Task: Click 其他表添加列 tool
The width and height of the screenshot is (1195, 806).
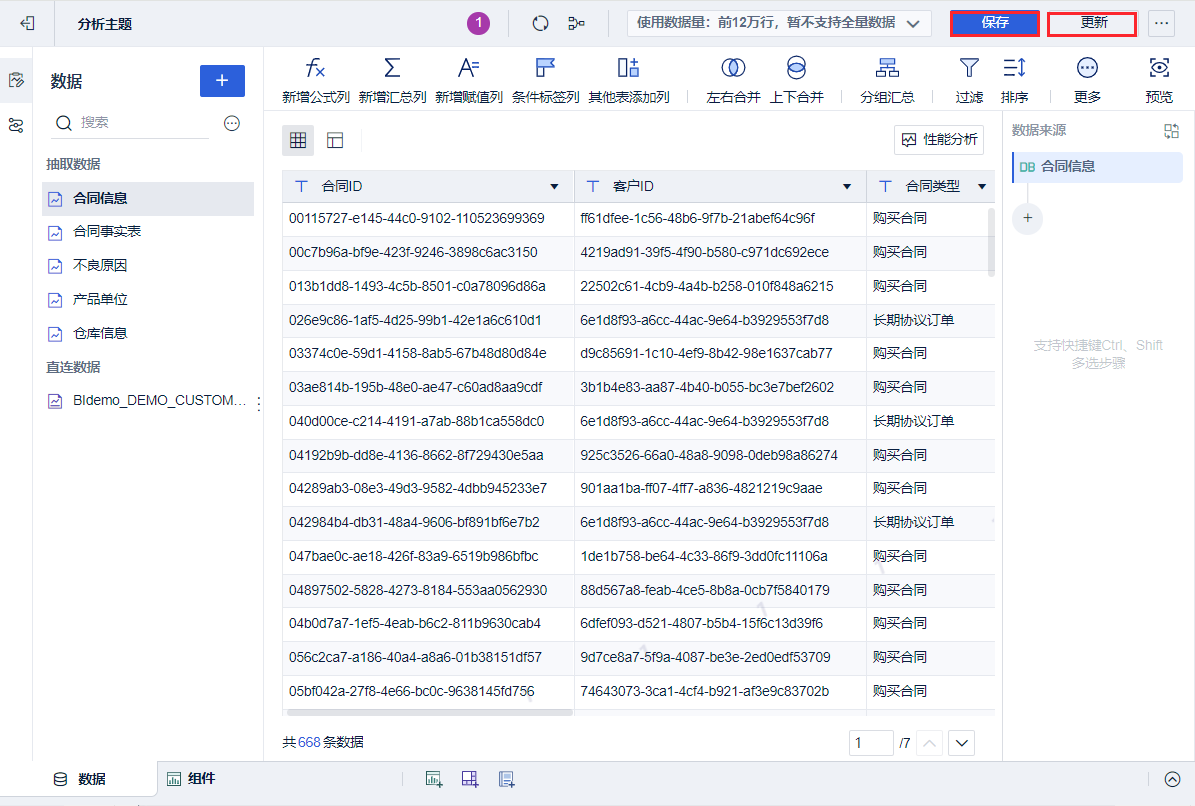Action: pyautogui.click(x=629, y=79)
